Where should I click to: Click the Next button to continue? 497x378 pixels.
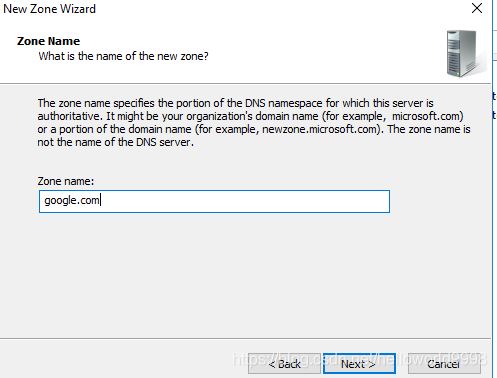pyautogui.click(x=359, y=364)
